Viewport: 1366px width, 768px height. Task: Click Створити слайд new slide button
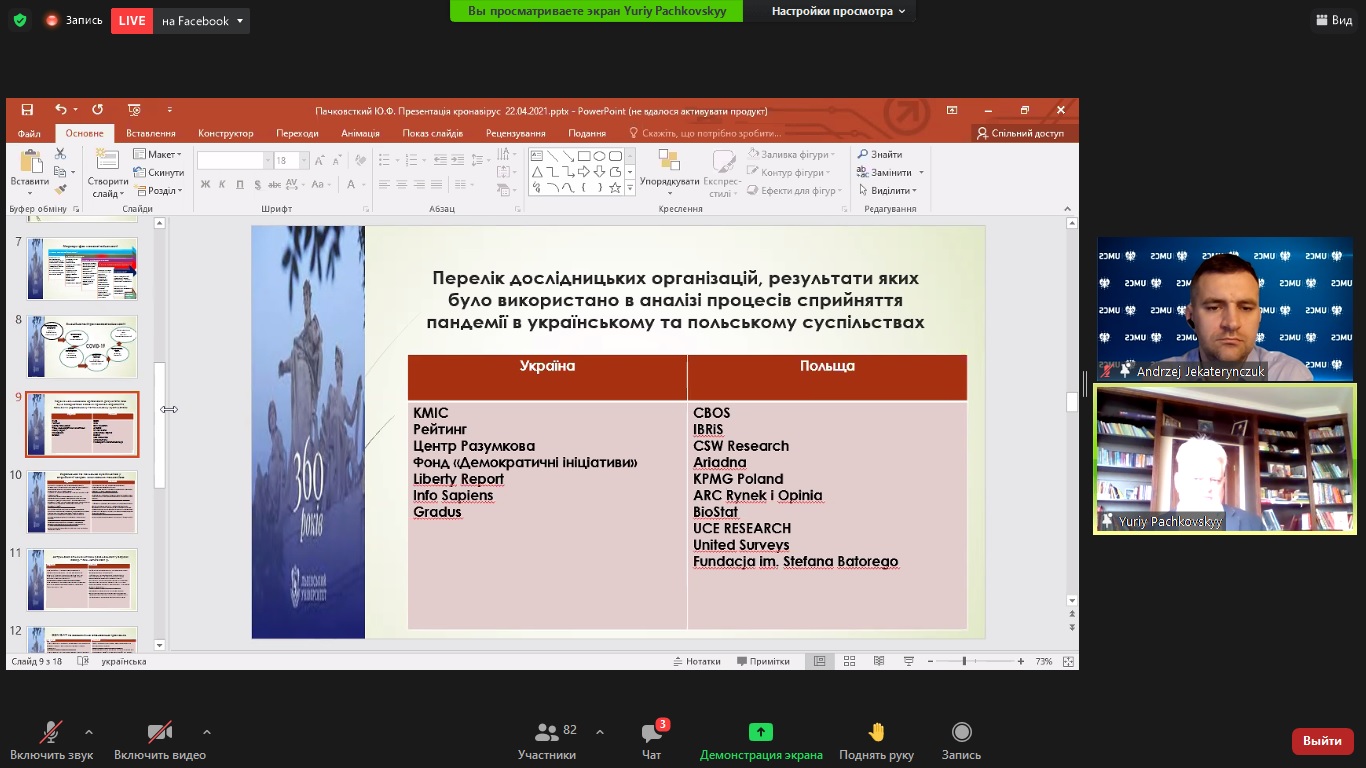click(x=107, y=174)
